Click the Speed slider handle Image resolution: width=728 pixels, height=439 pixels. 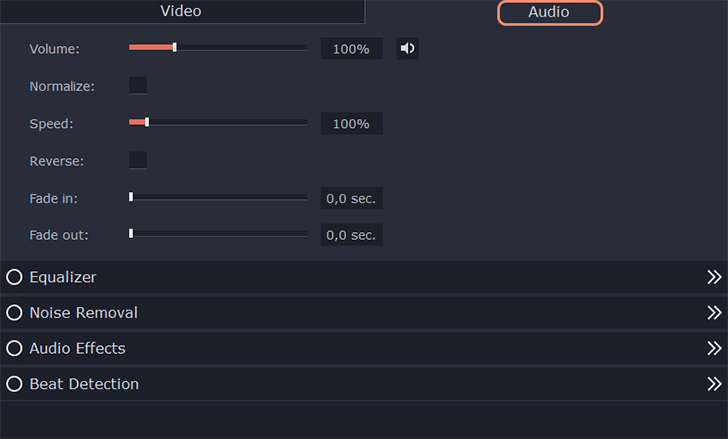[x=147, y=122]
